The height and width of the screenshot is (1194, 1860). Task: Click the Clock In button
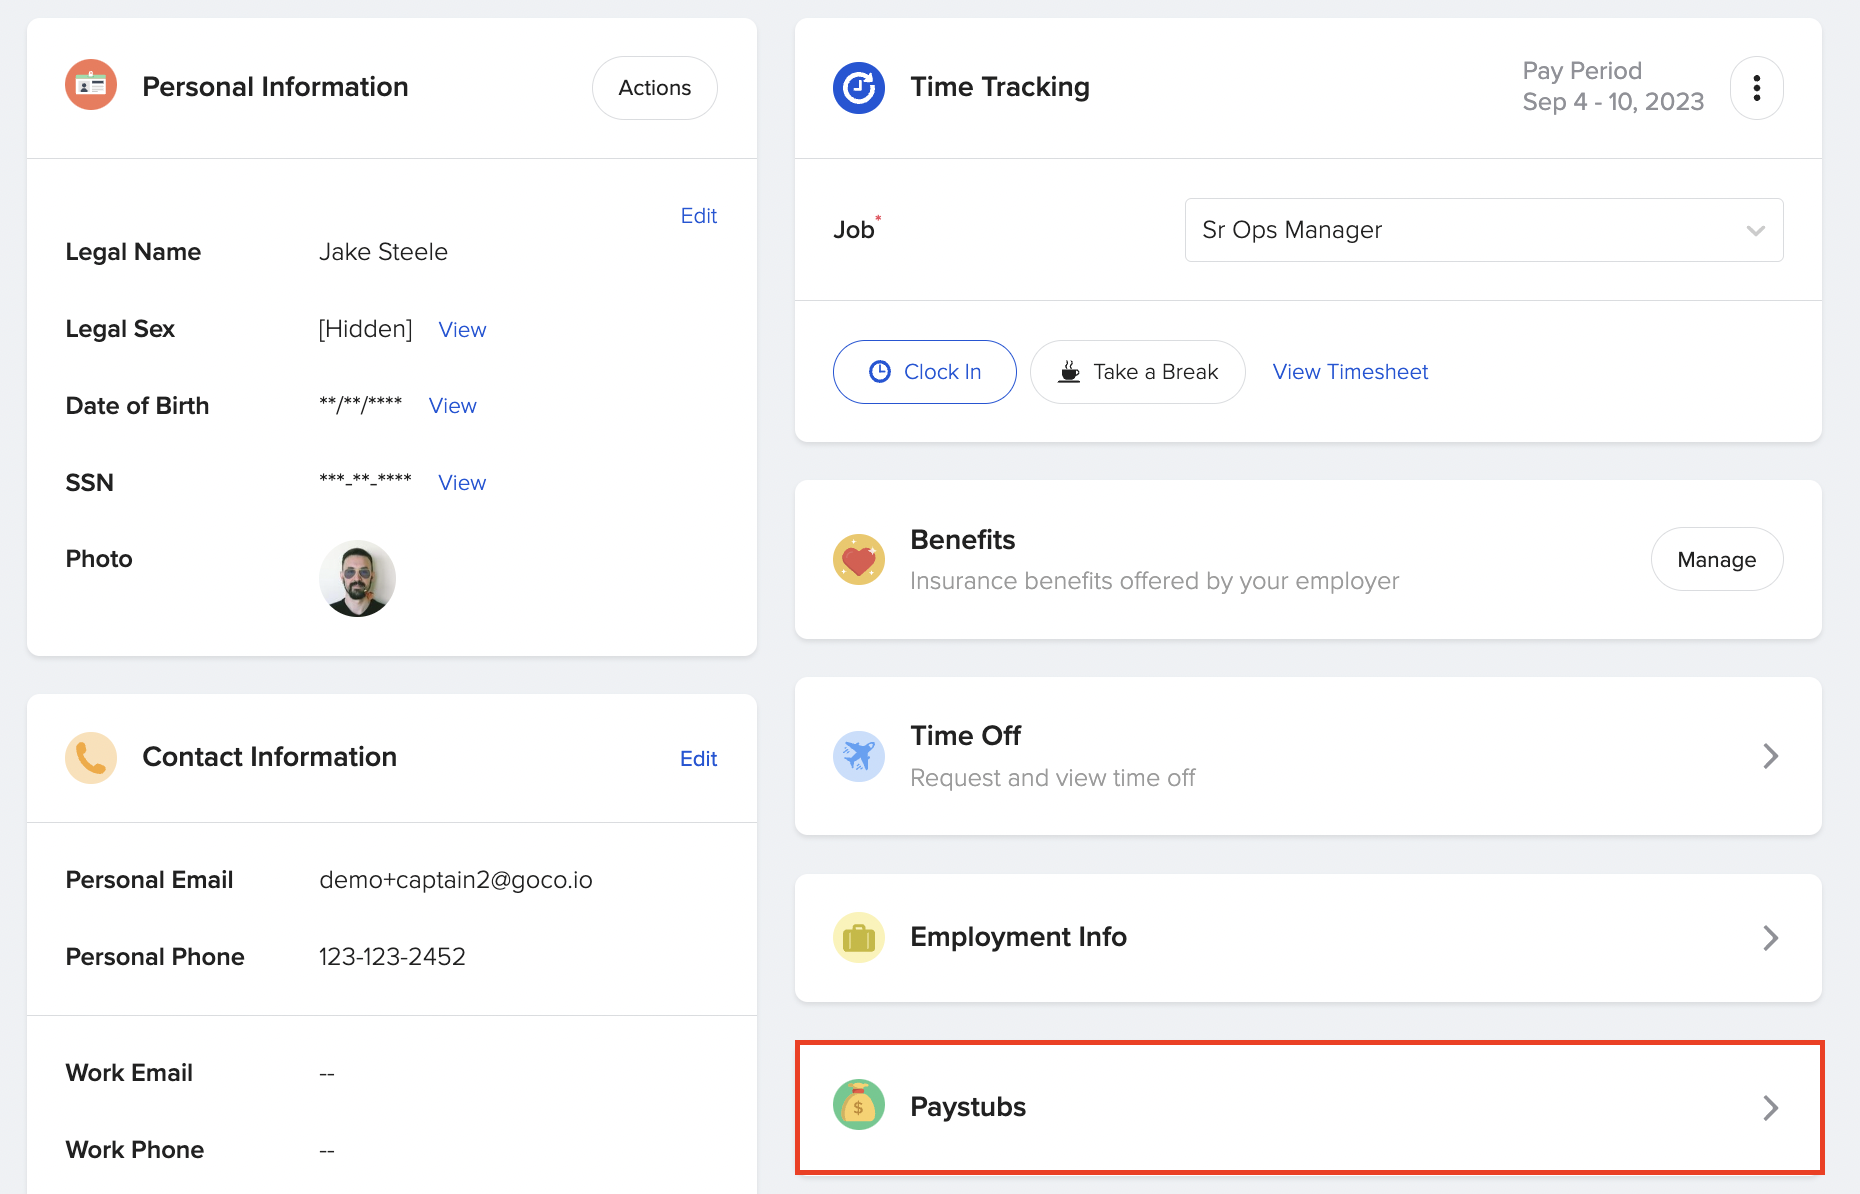924,371
